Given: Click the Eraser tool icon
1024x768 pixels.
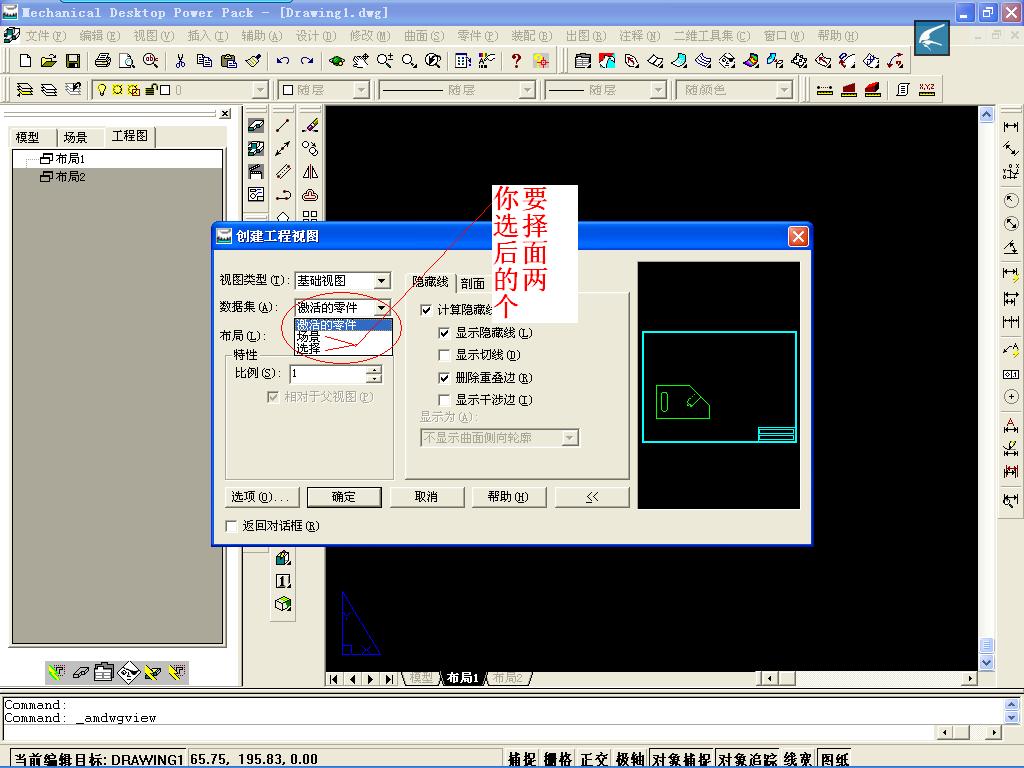Looking at the screenshot, I should (x=310, y=125).
